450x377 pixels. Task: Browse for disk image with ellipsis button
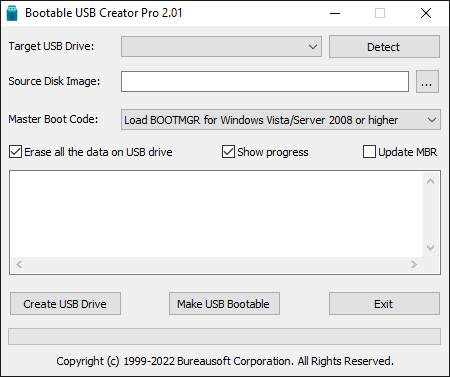427,81
